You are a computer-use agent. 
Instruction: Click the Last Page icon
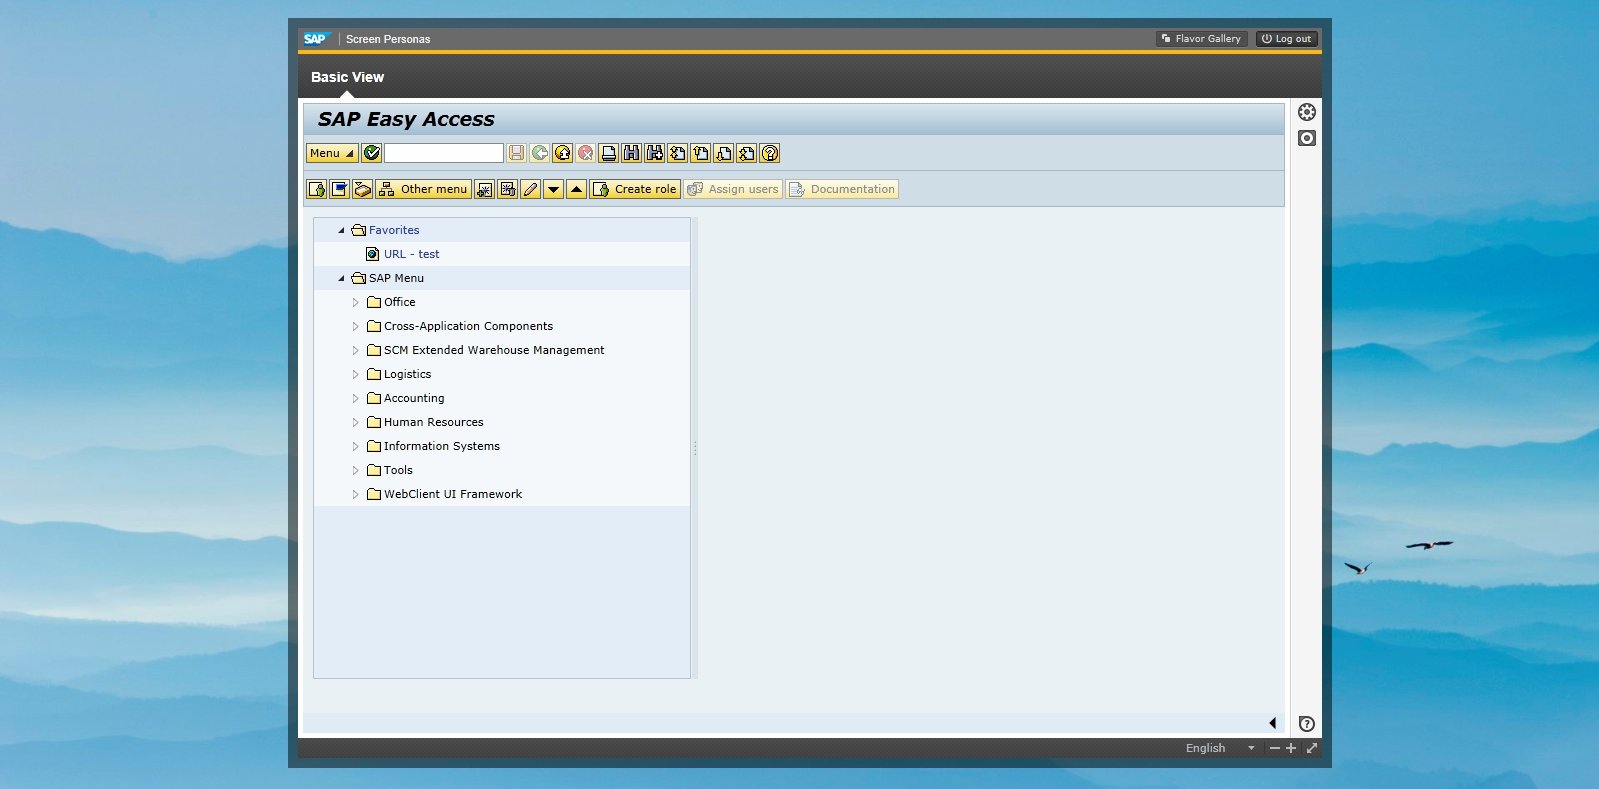click(747, 153)
